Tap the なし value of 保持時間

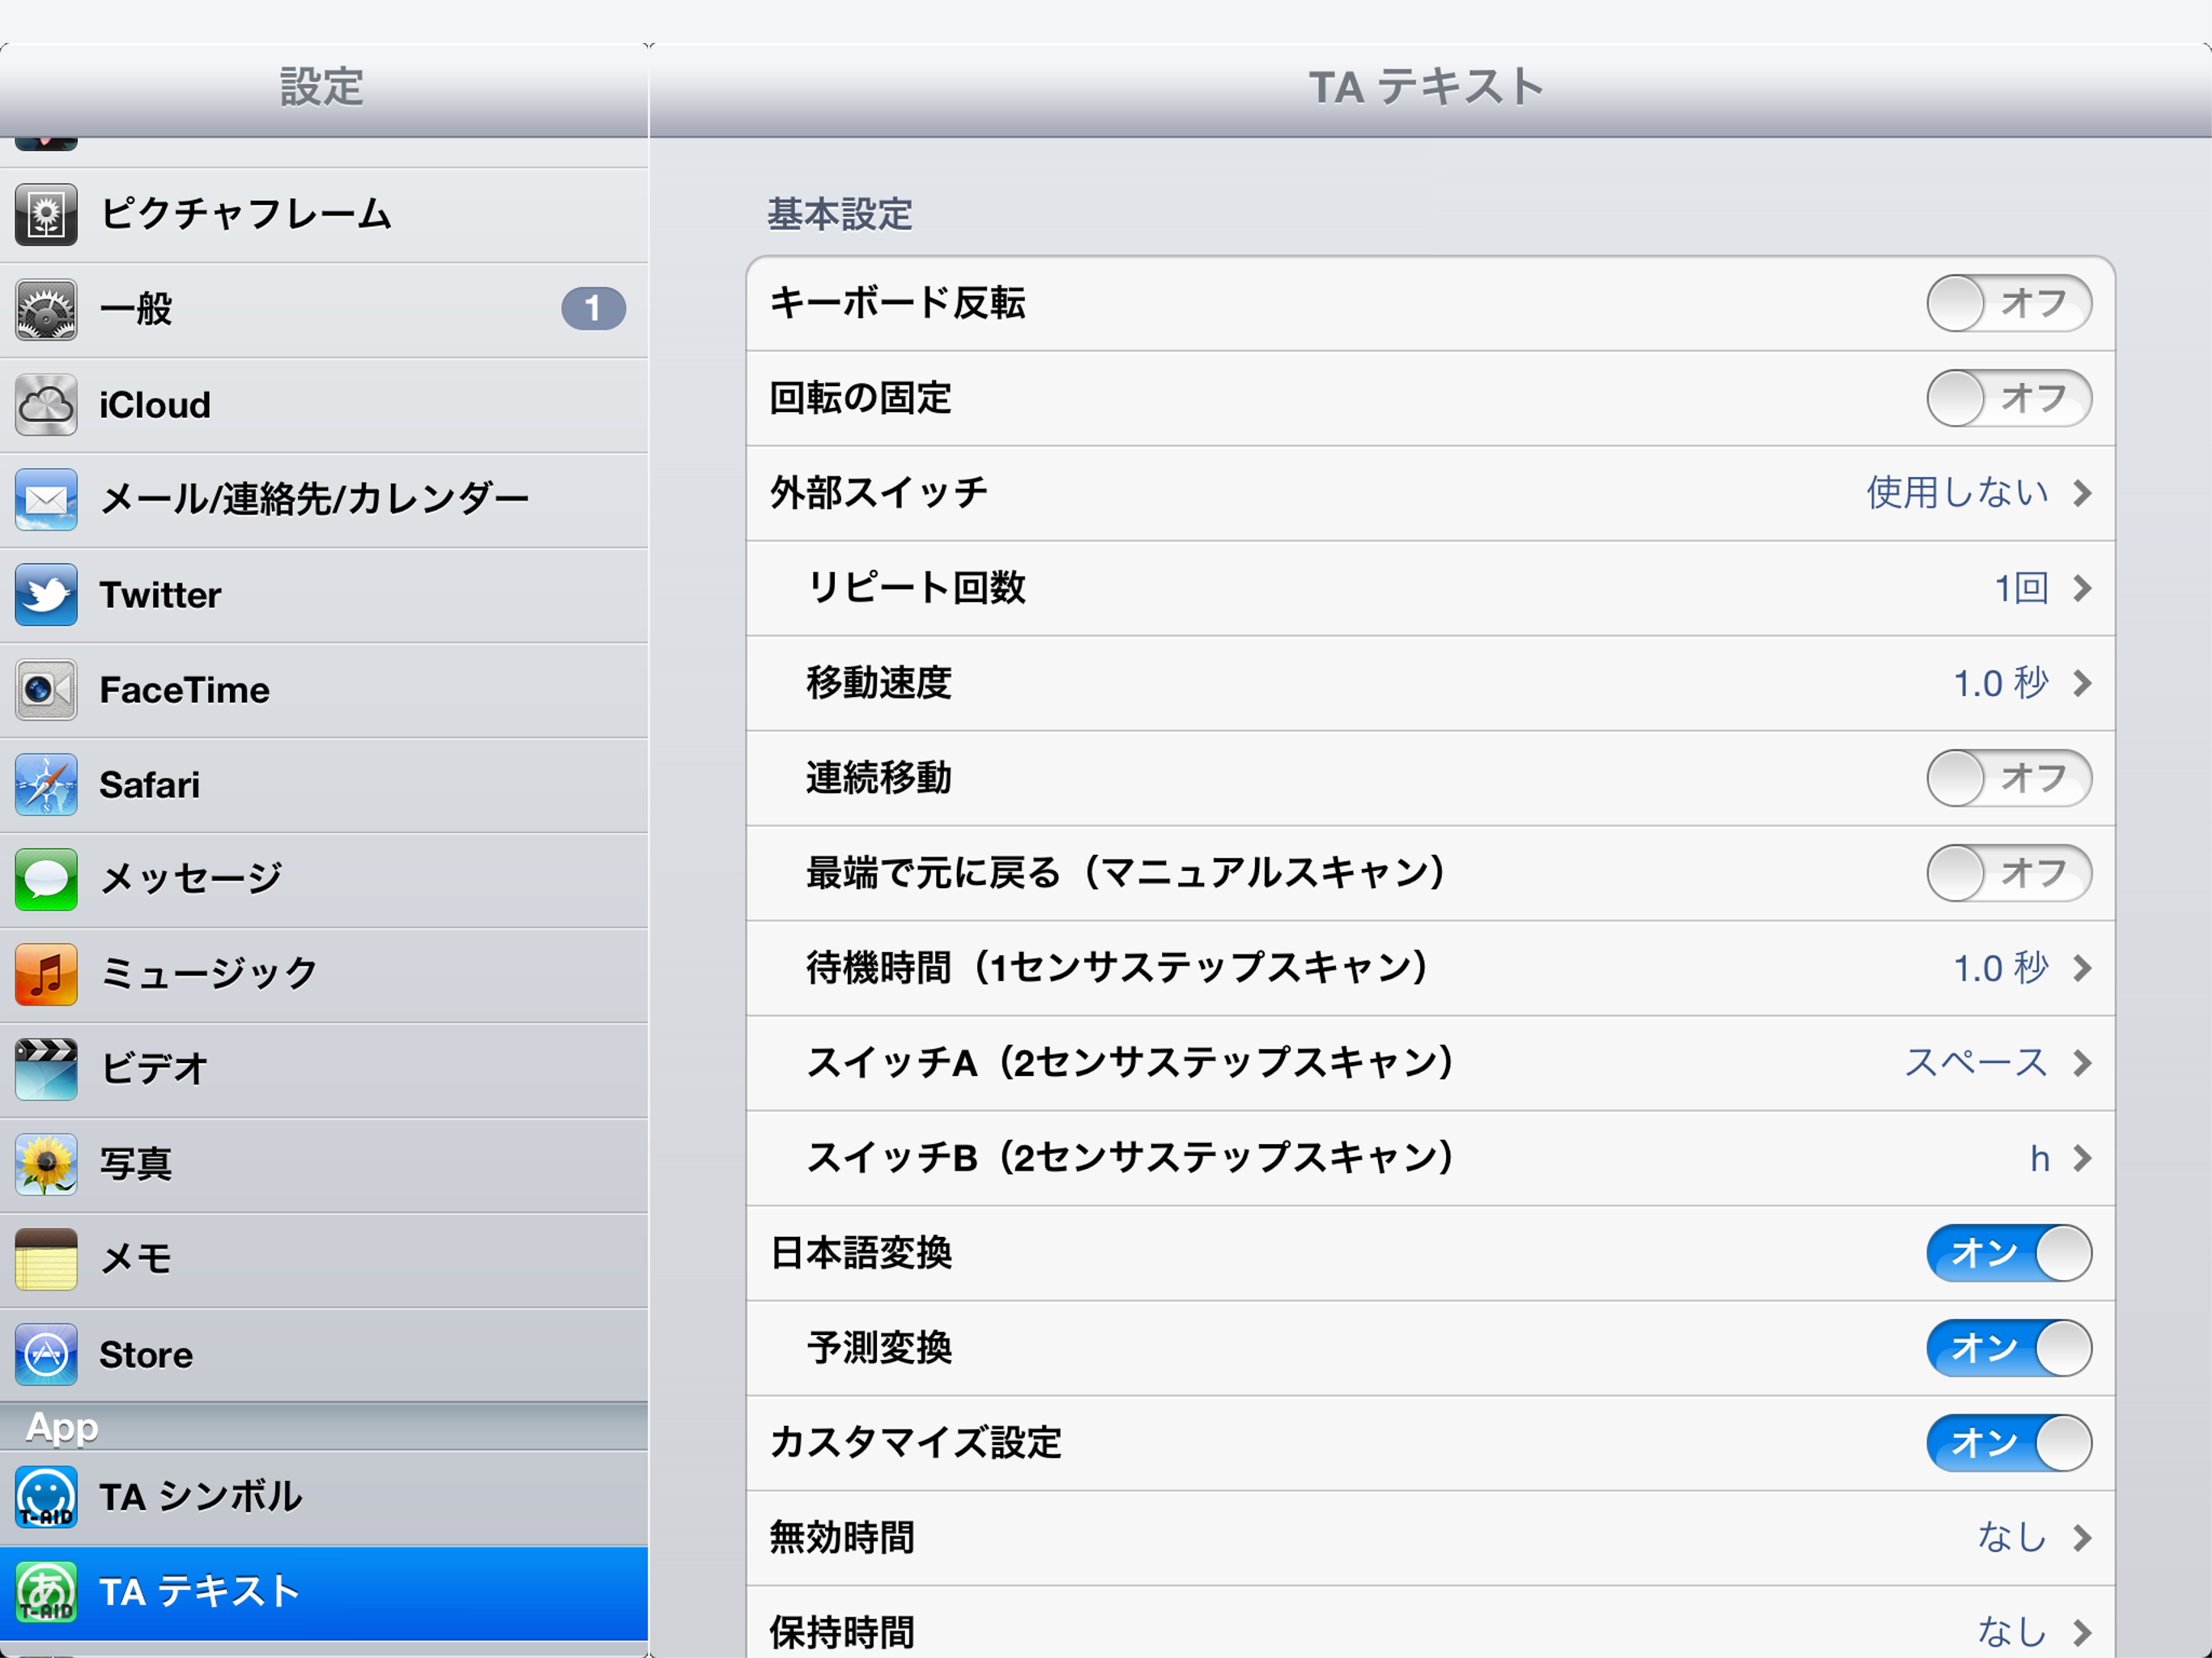click(x=2012, y=1632)
